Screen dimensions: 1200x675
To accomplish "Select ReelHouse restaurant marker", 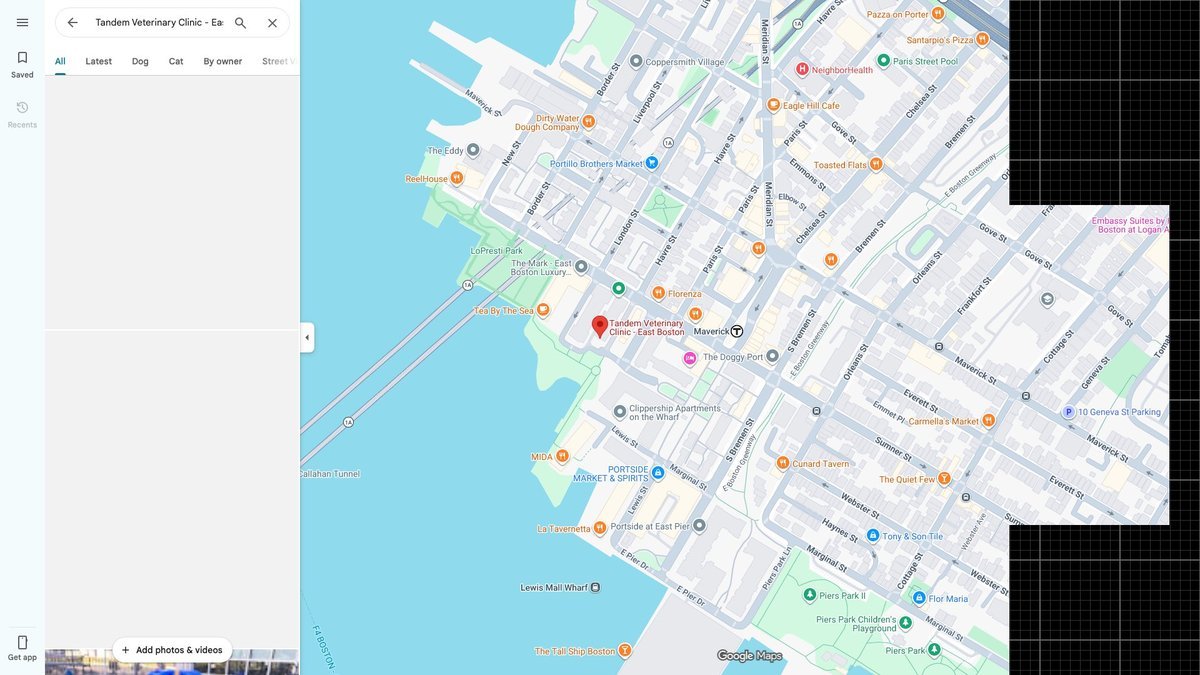I will 457,178.
